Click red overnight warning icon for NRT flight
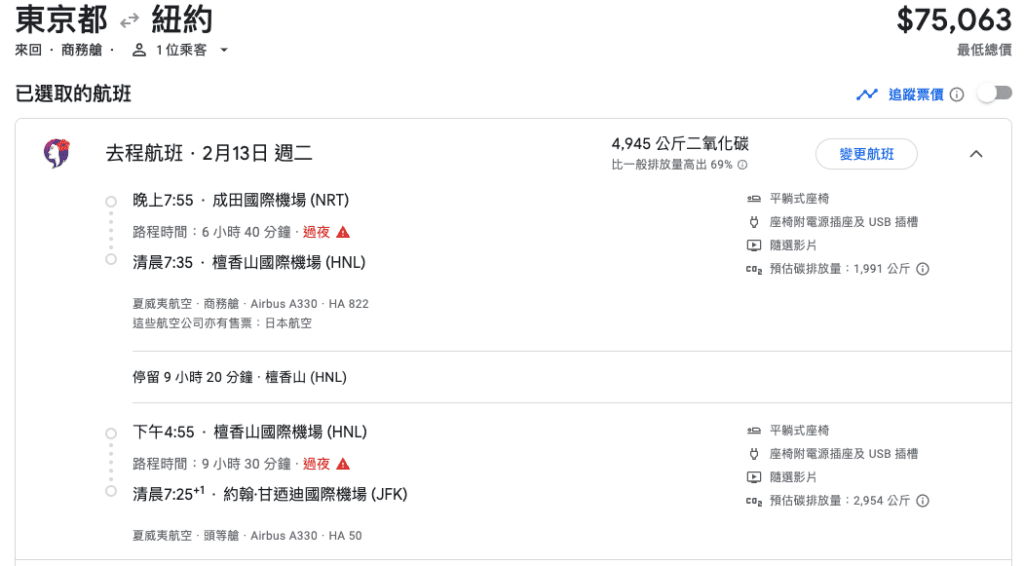This screenshot has width=1024, height=566. [x=343, y=232]
